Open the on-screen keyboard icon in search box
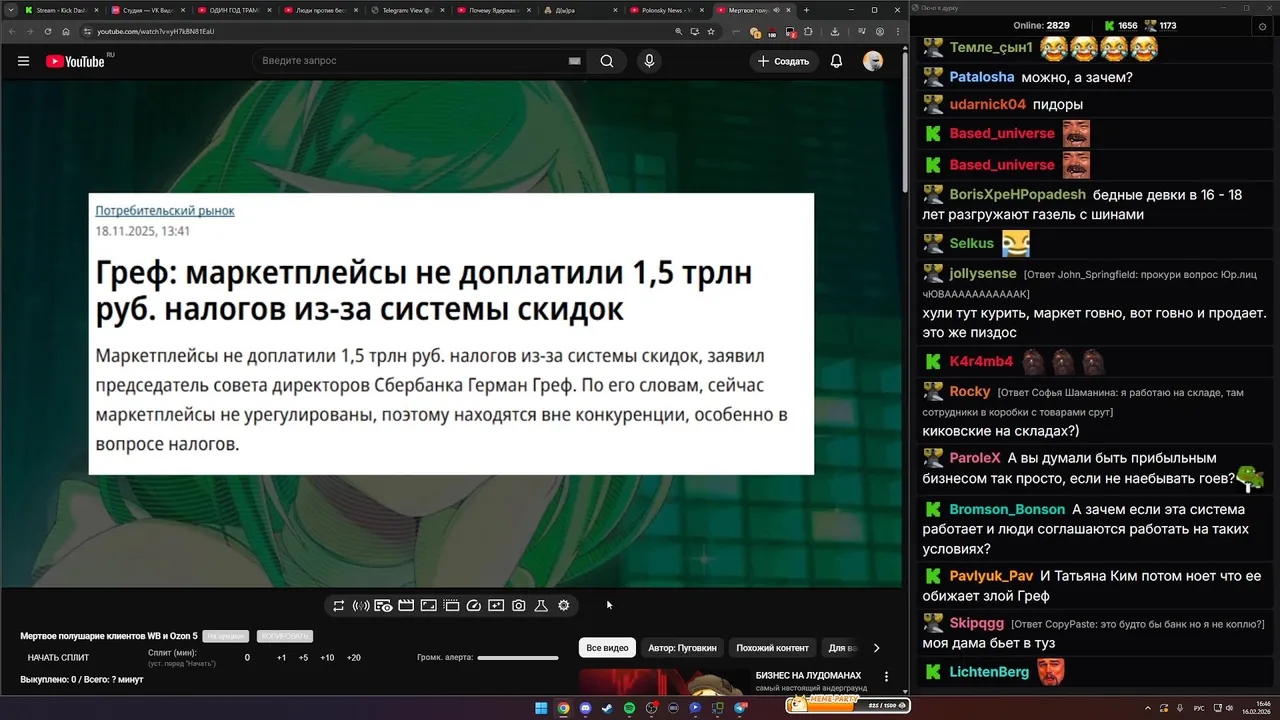The image size is (1280, 720). (x=575, y=61)
